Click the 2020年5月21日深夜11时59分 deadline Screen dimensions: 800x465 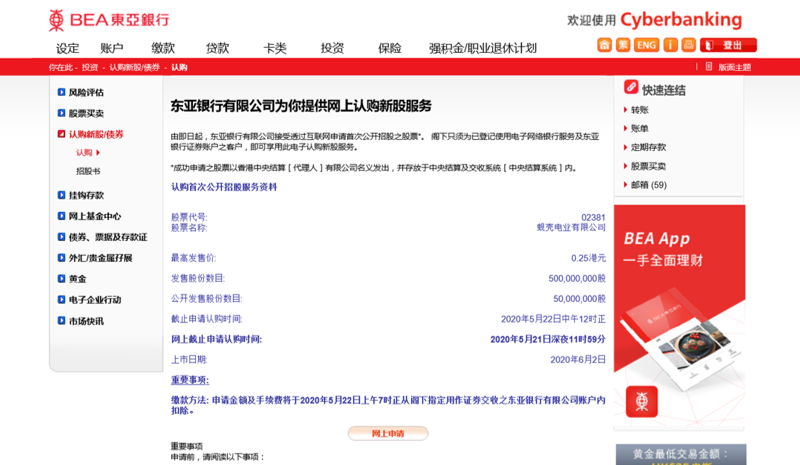(548, 339)
